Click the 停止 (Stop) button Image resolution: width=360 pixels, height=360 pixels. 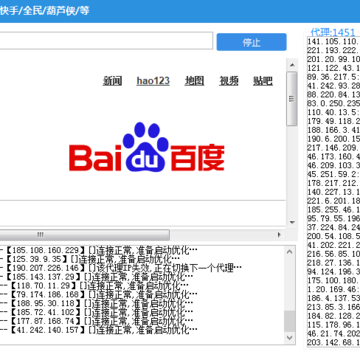tap(251, 42)
